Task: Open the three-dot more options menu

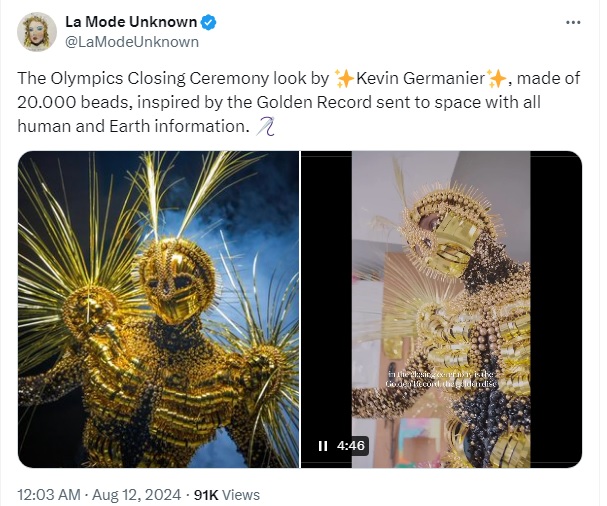Action: click(573, 22)
